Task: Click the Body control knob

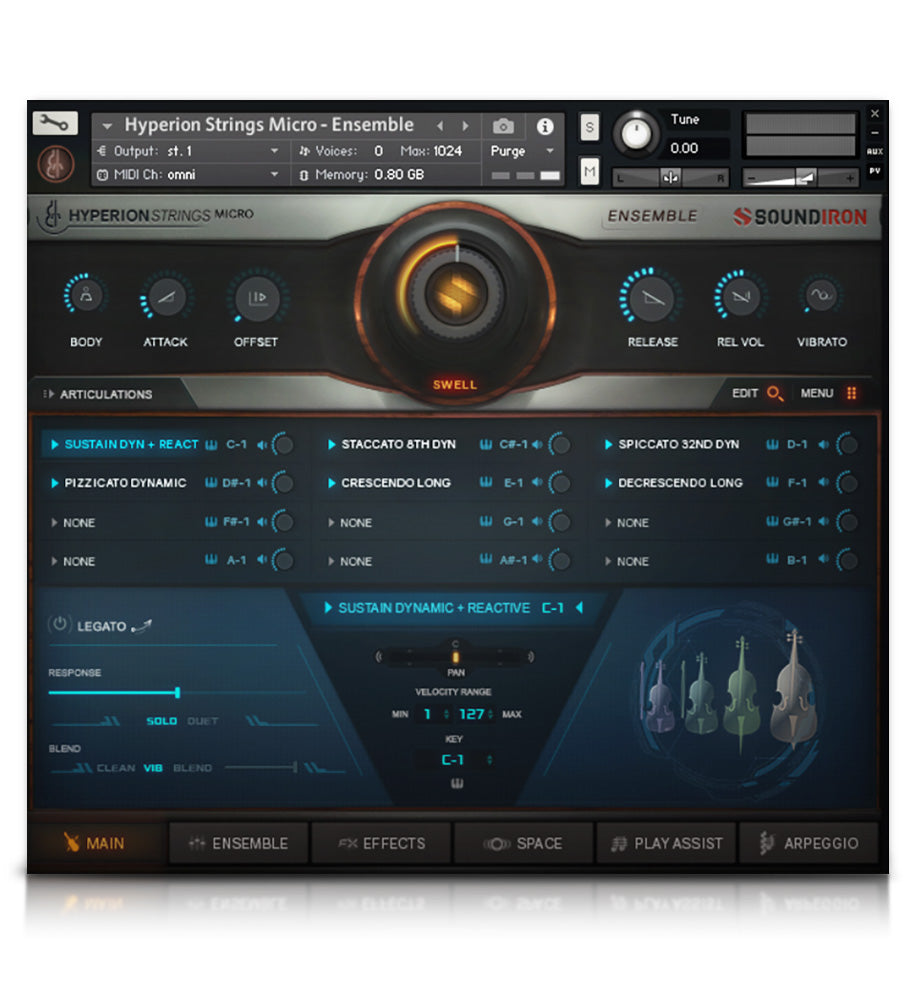Action: pyautogui.click(x=85, y=295)
